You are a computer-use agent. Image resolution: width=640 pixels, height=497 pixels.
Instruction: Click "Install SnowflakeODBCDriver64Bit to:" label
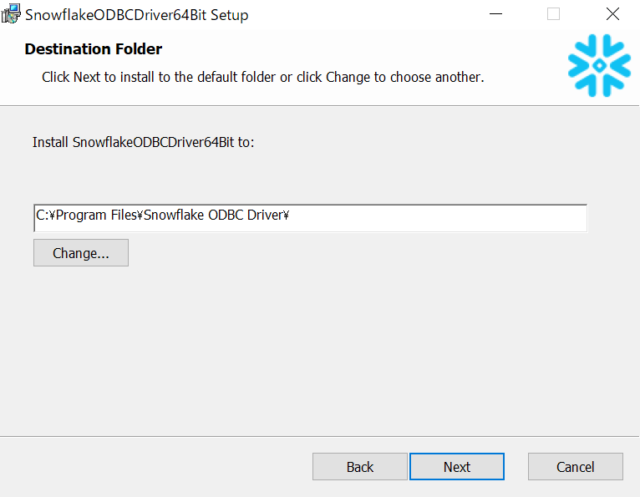pos(143,142)
